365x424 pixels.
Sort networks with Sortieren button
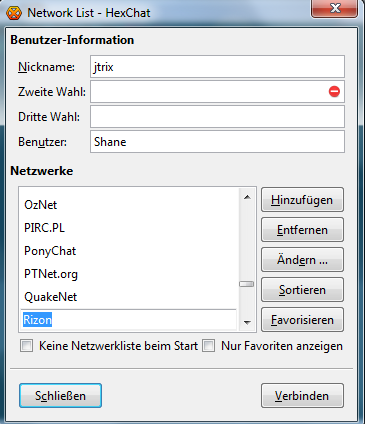click(302, 290)
